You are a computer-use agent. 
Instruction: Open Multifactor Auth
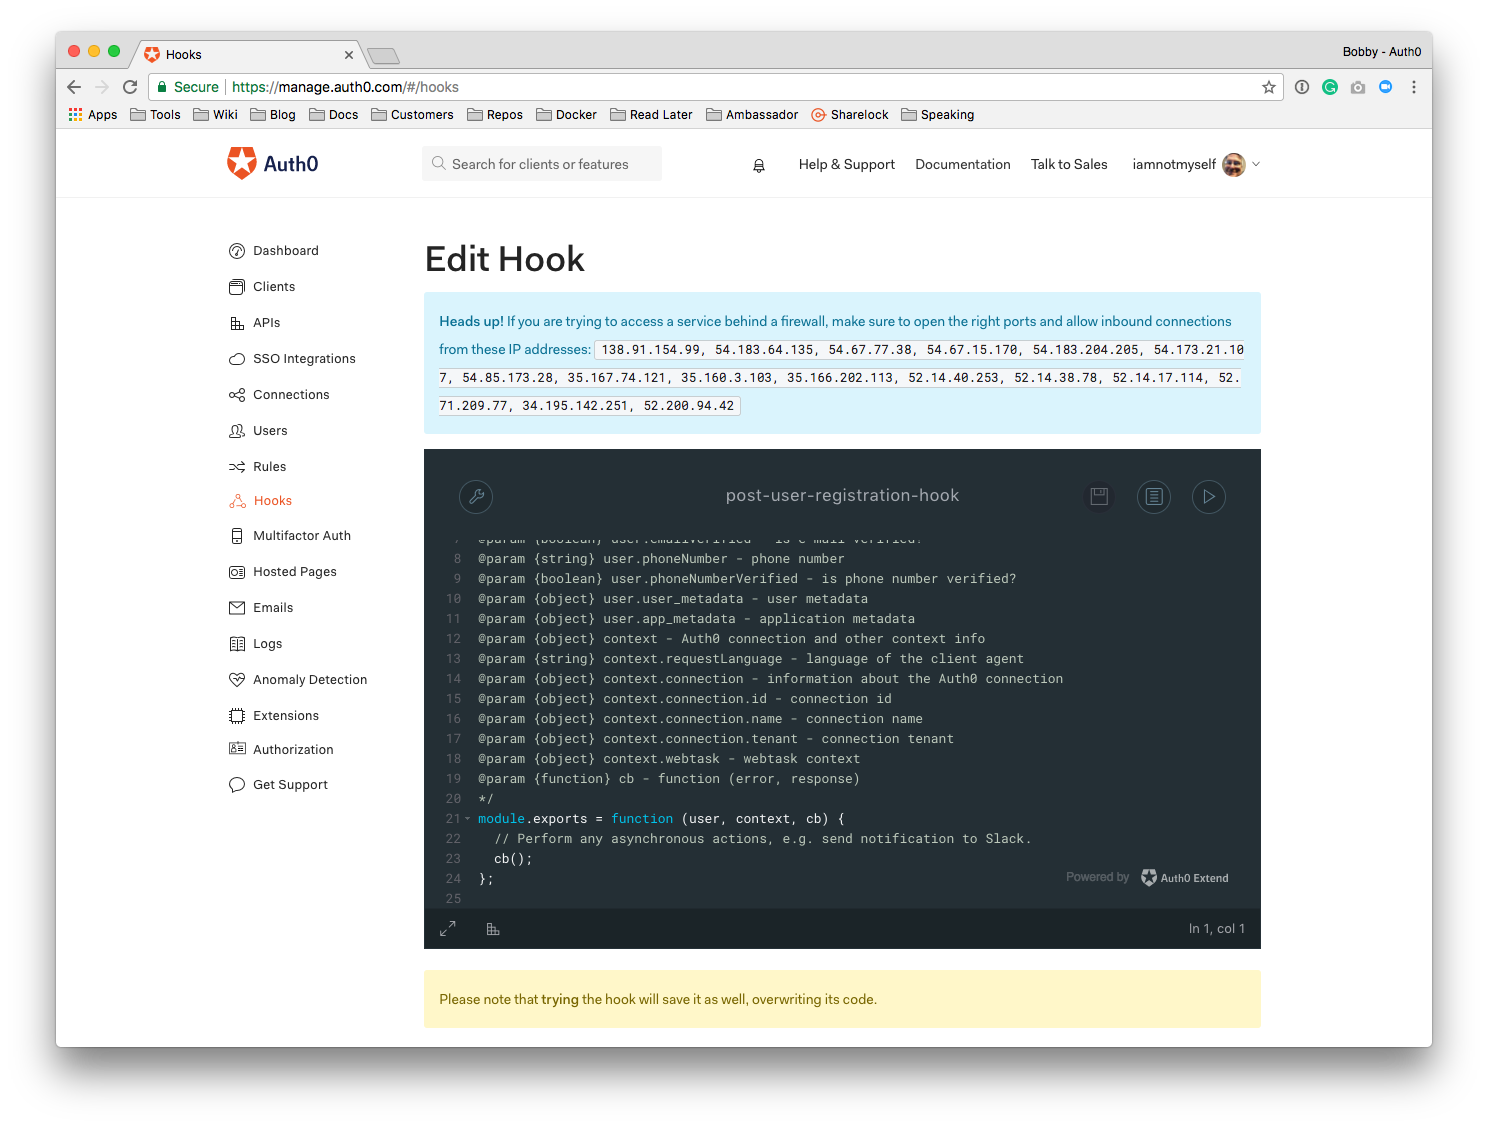[290, 536]
